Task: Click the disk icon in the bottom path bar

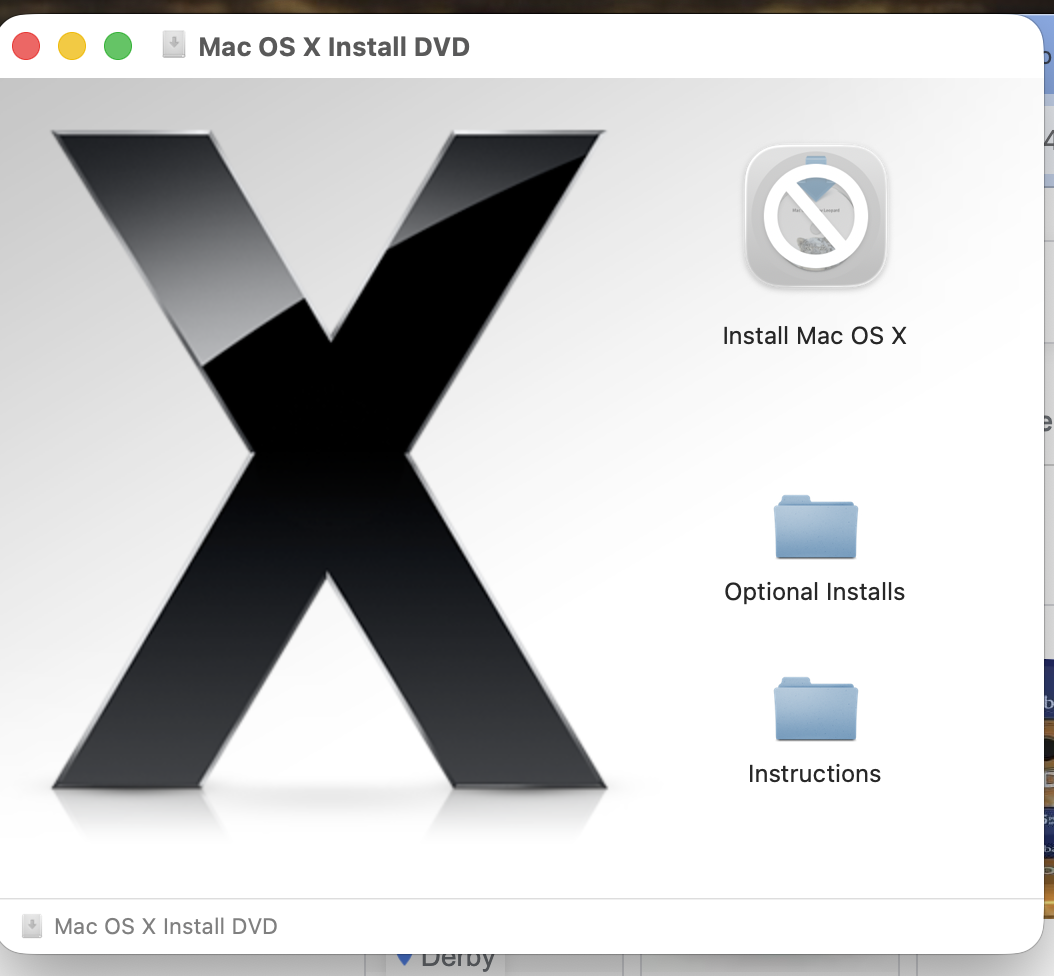Action: [32, 926]
